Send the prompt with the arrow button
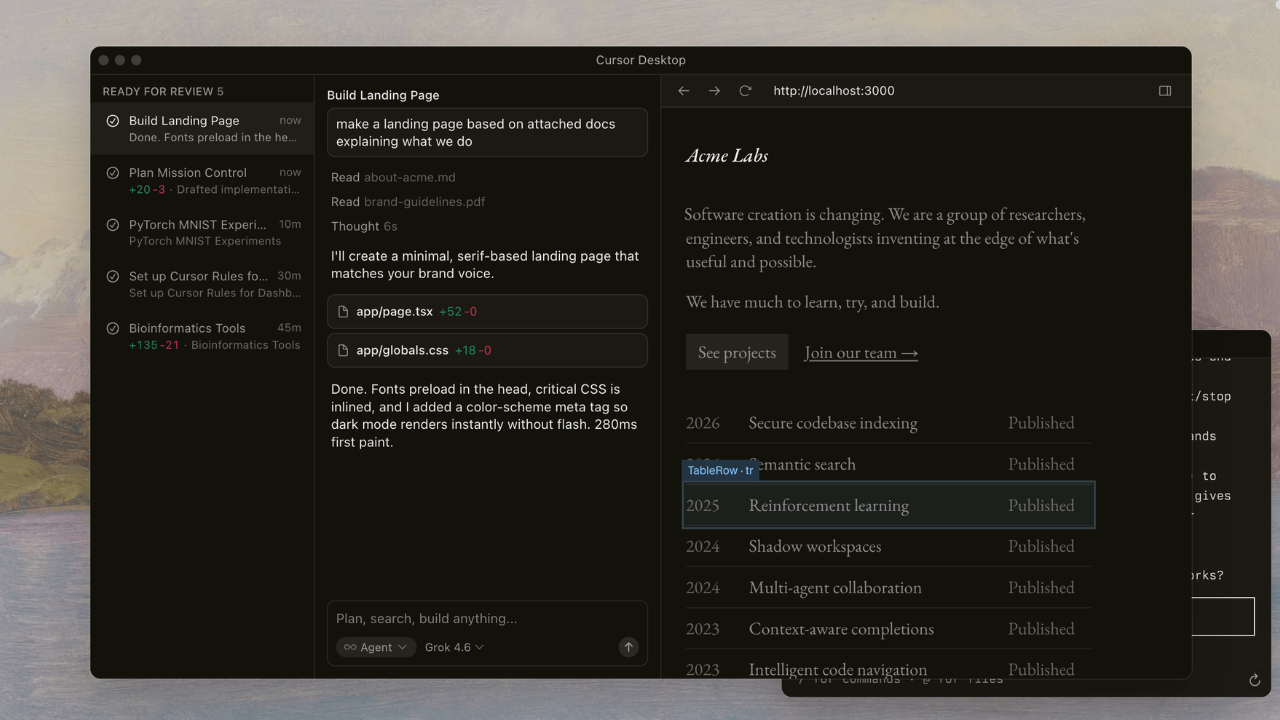Viewport: 1280px width, 720px height. [x=628, y=647]
